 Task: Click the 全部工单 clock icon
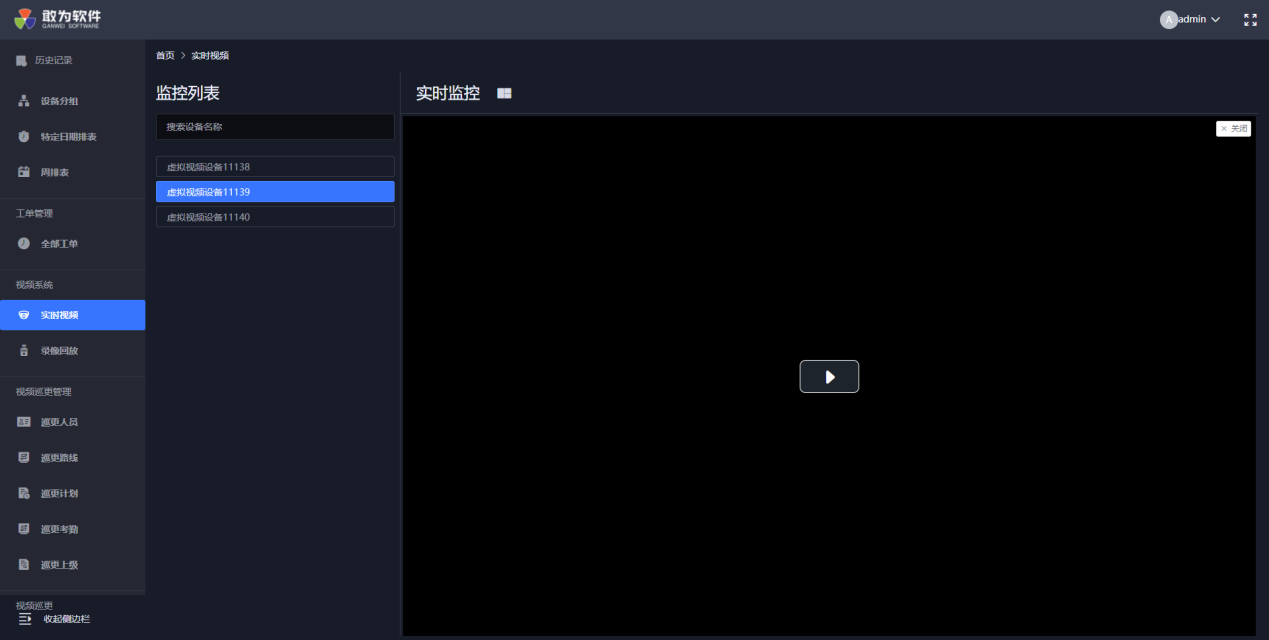pos(24,244)
